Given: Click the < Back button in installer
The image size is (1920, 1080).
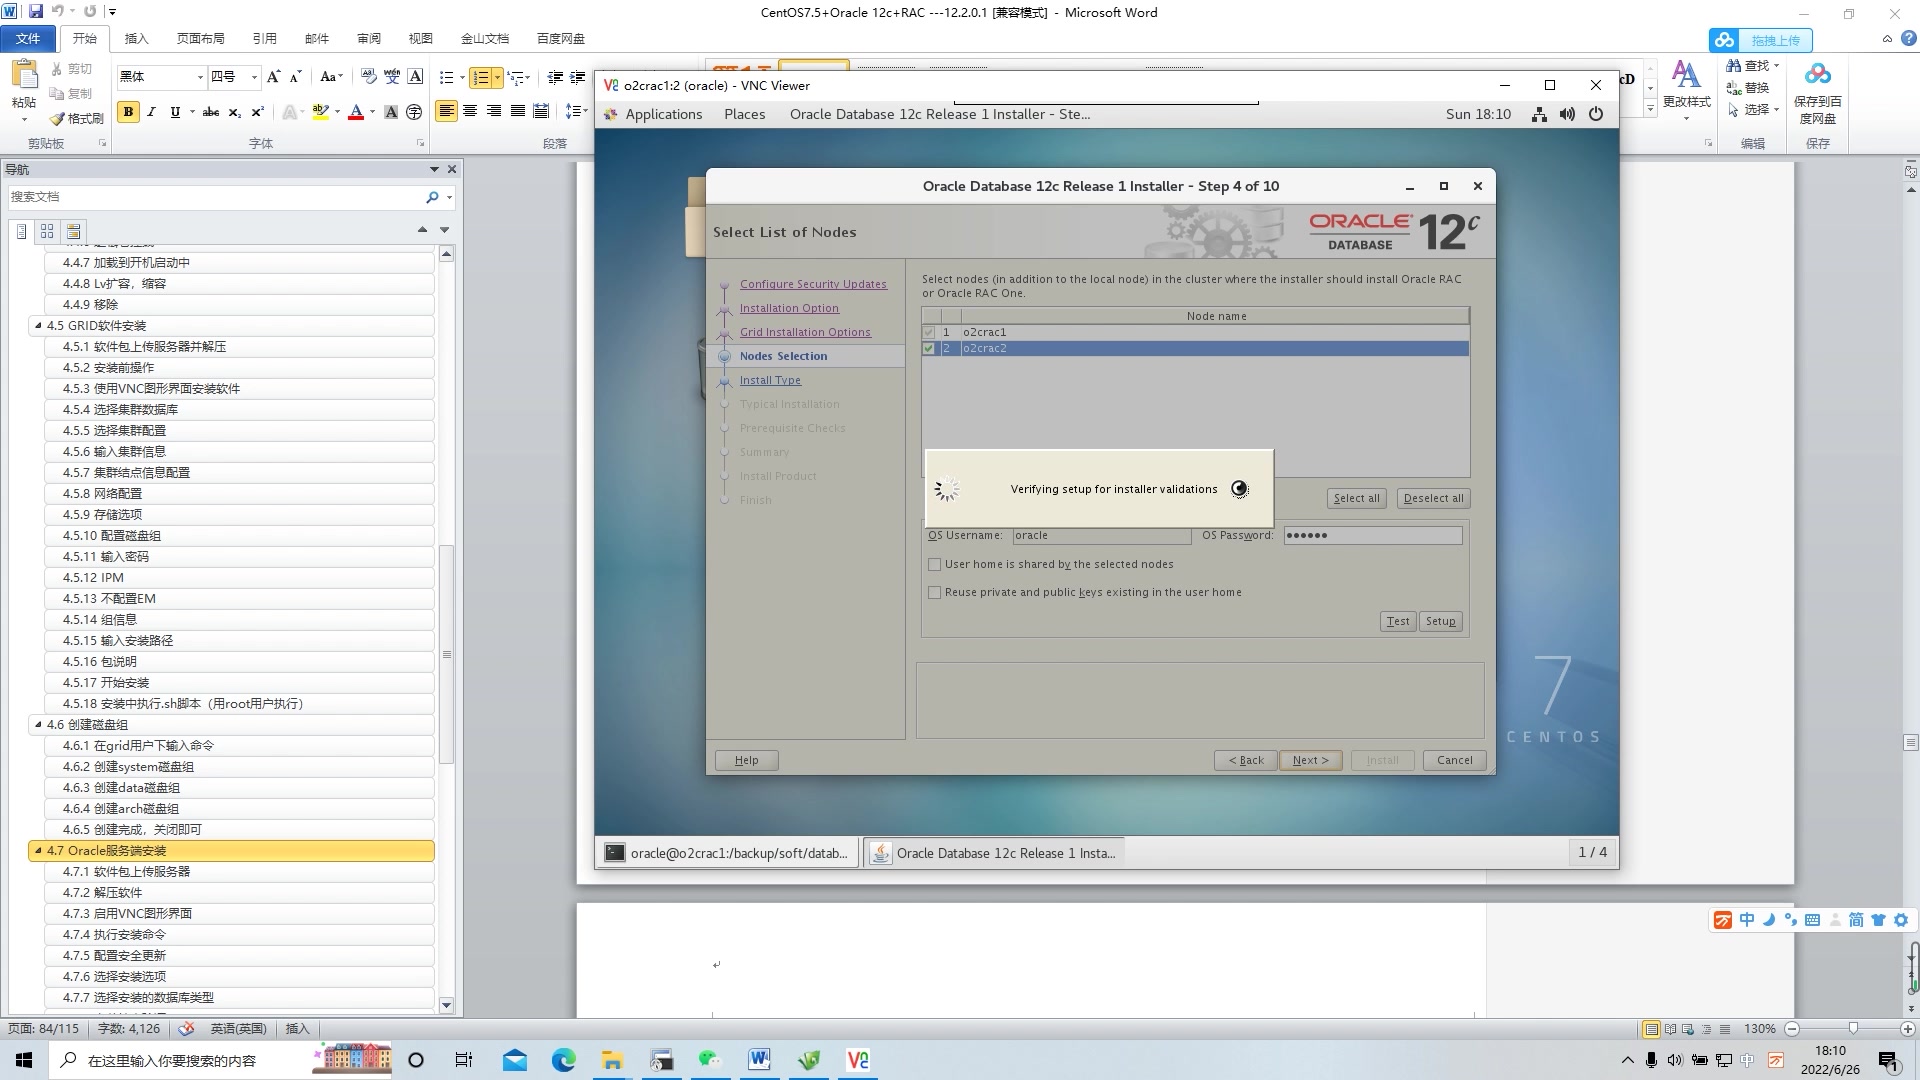Looking at the screenshot, I should [1246, 761].
